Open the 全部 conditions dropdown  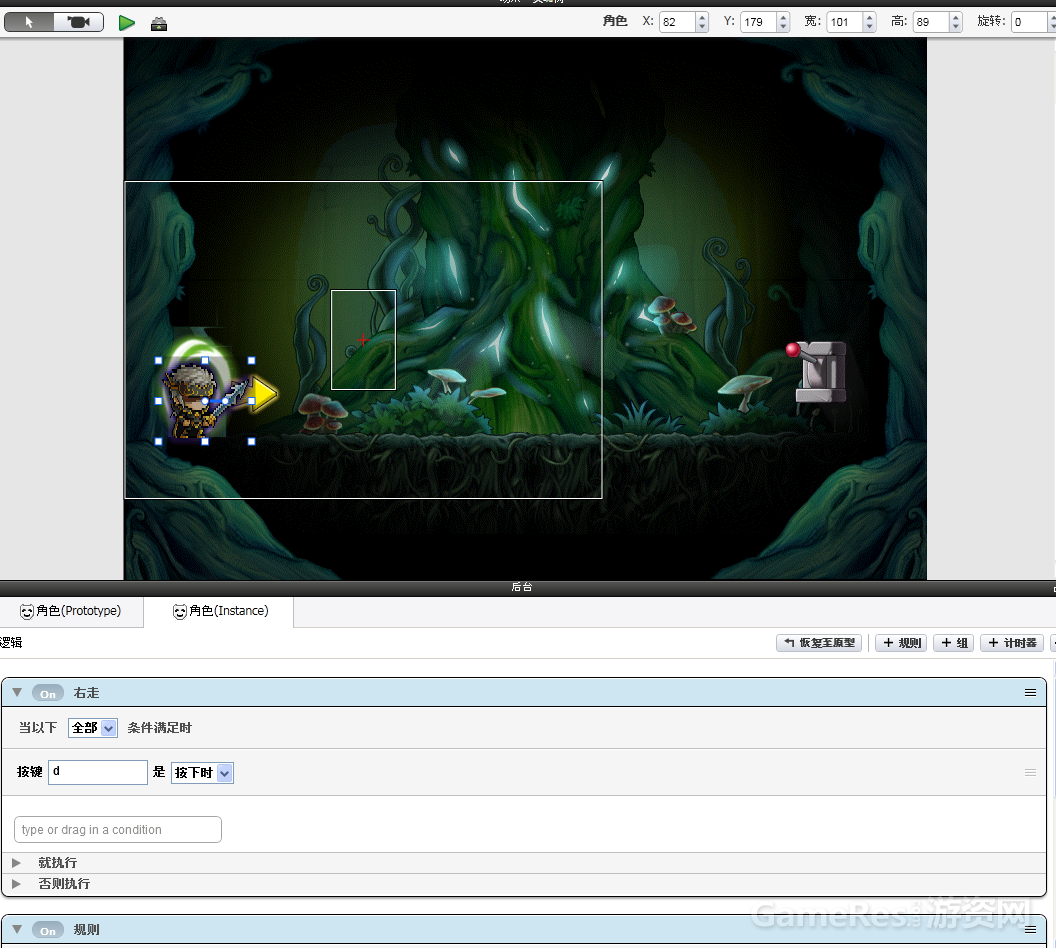pyautogui.click(x=93, y=728)
